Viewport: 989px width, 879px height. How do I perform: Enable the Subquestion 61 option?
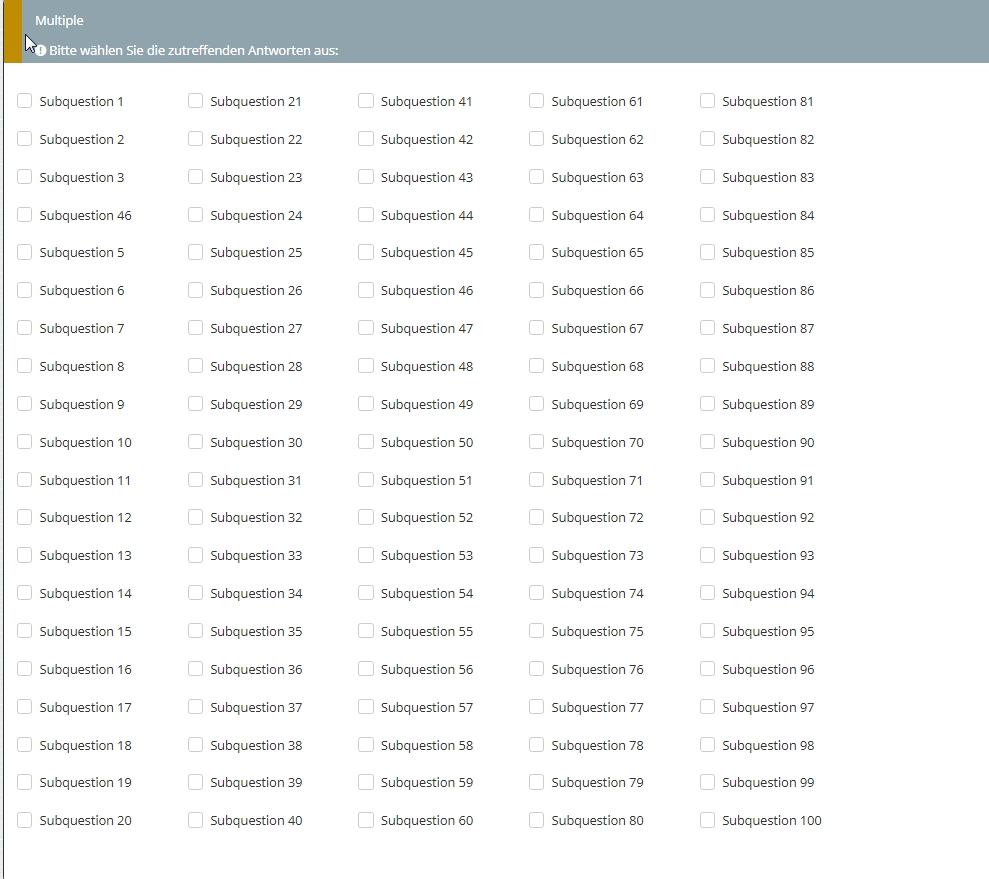[537, 101]
